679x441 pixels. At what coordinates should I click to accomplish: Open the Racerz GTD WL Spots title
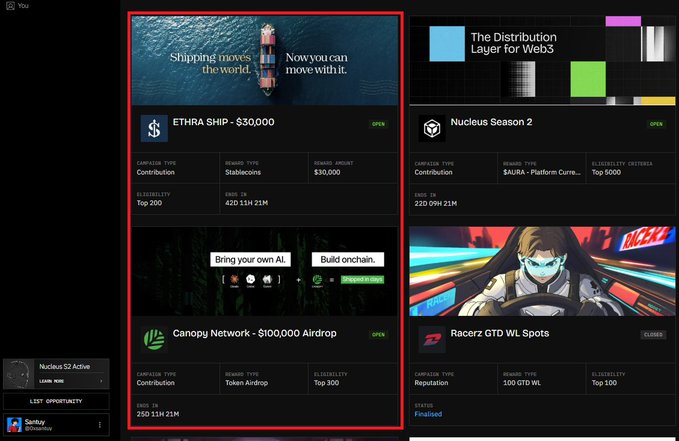click(x=500, y=333)
